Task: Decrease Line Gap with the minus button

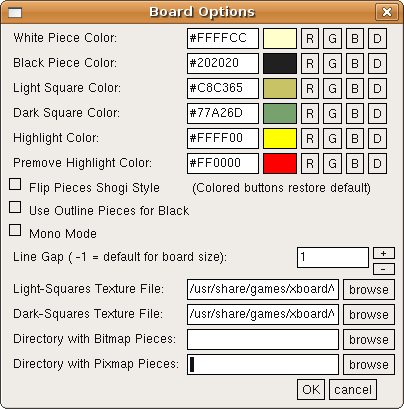Action: coord(384,269)
